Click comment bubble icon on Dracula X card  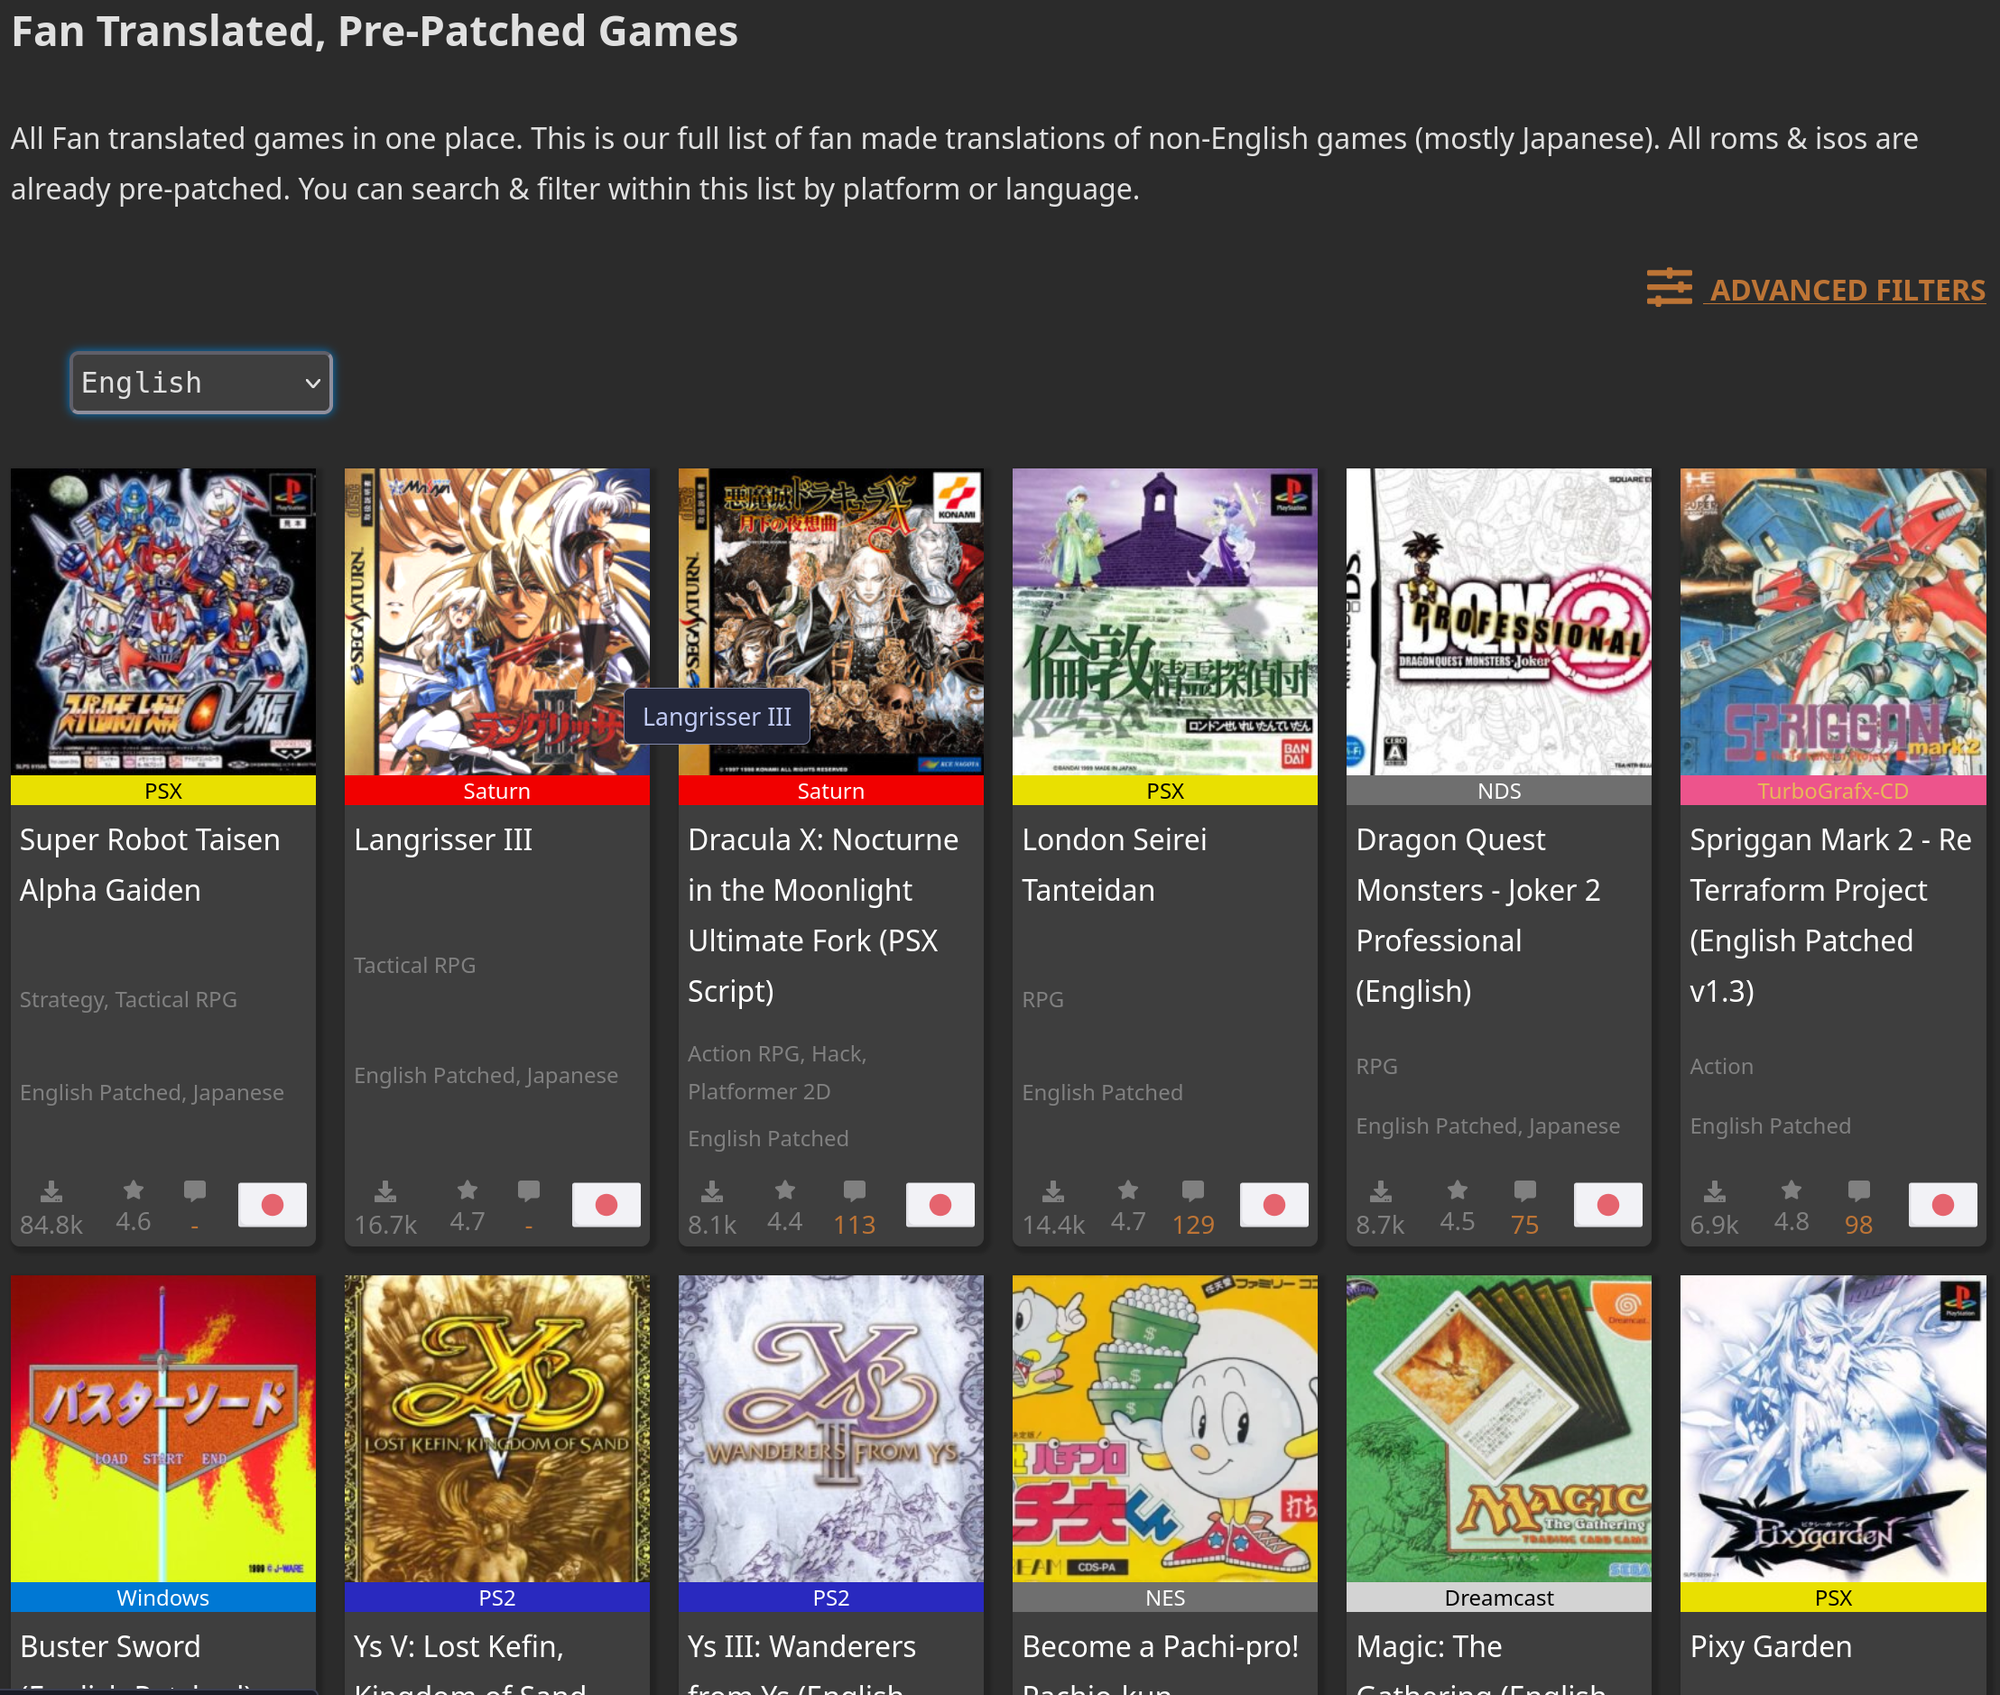tap(854, 1190)
